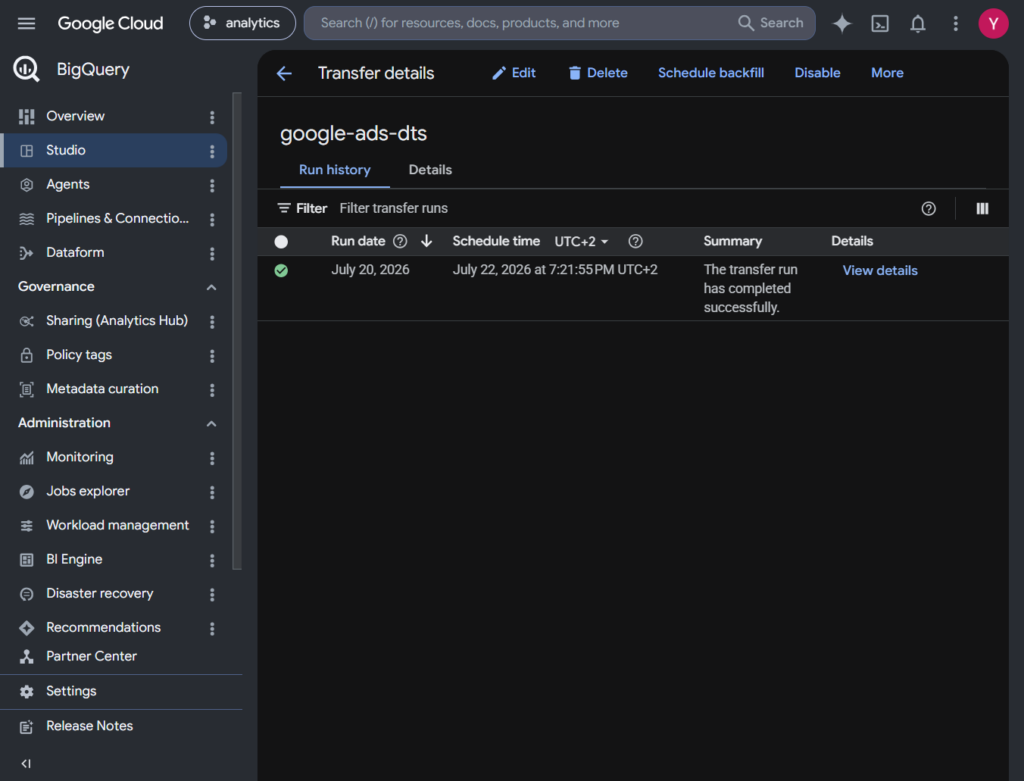Viewport: 1024px width, 781px height.
Task: Open the Monitoring row three-dot menu
Action: pos(212,458)
